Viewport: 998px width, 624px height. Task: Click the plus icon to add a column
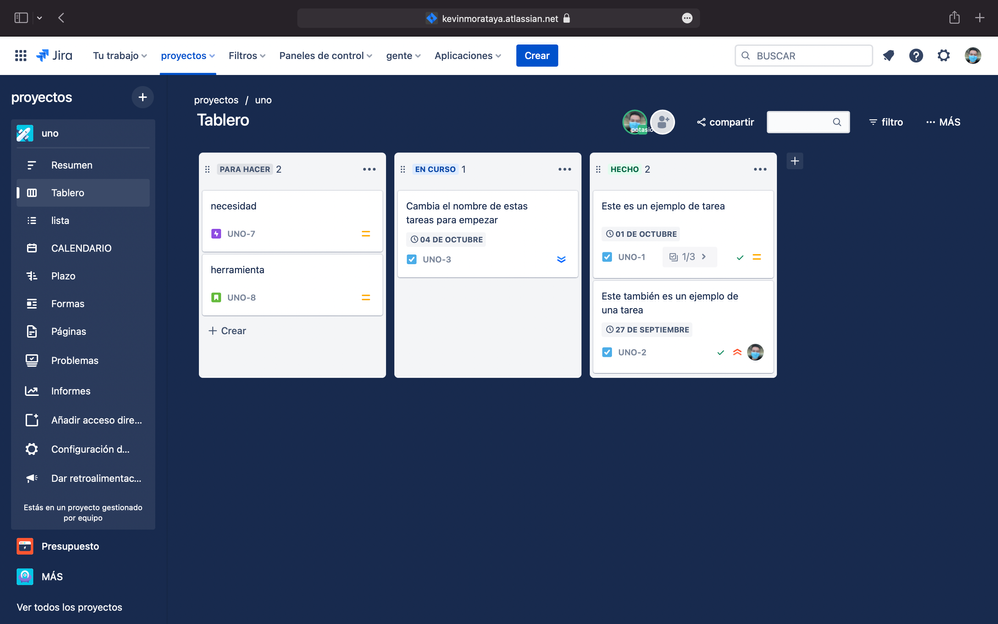pos(794,160)
